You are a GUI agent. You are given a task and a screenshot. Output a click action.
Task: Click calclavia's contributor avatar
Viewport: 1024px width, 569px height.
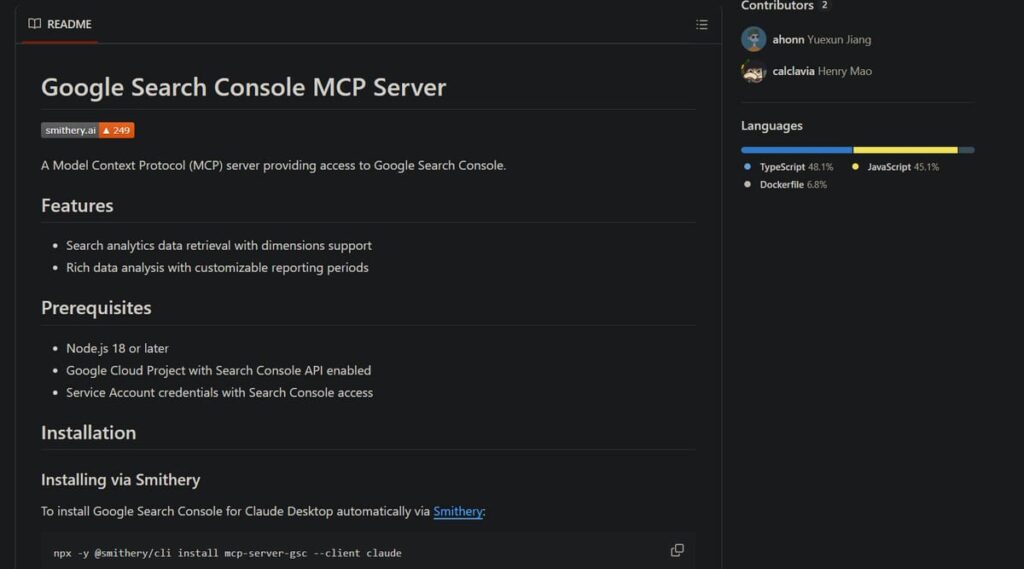753,71
